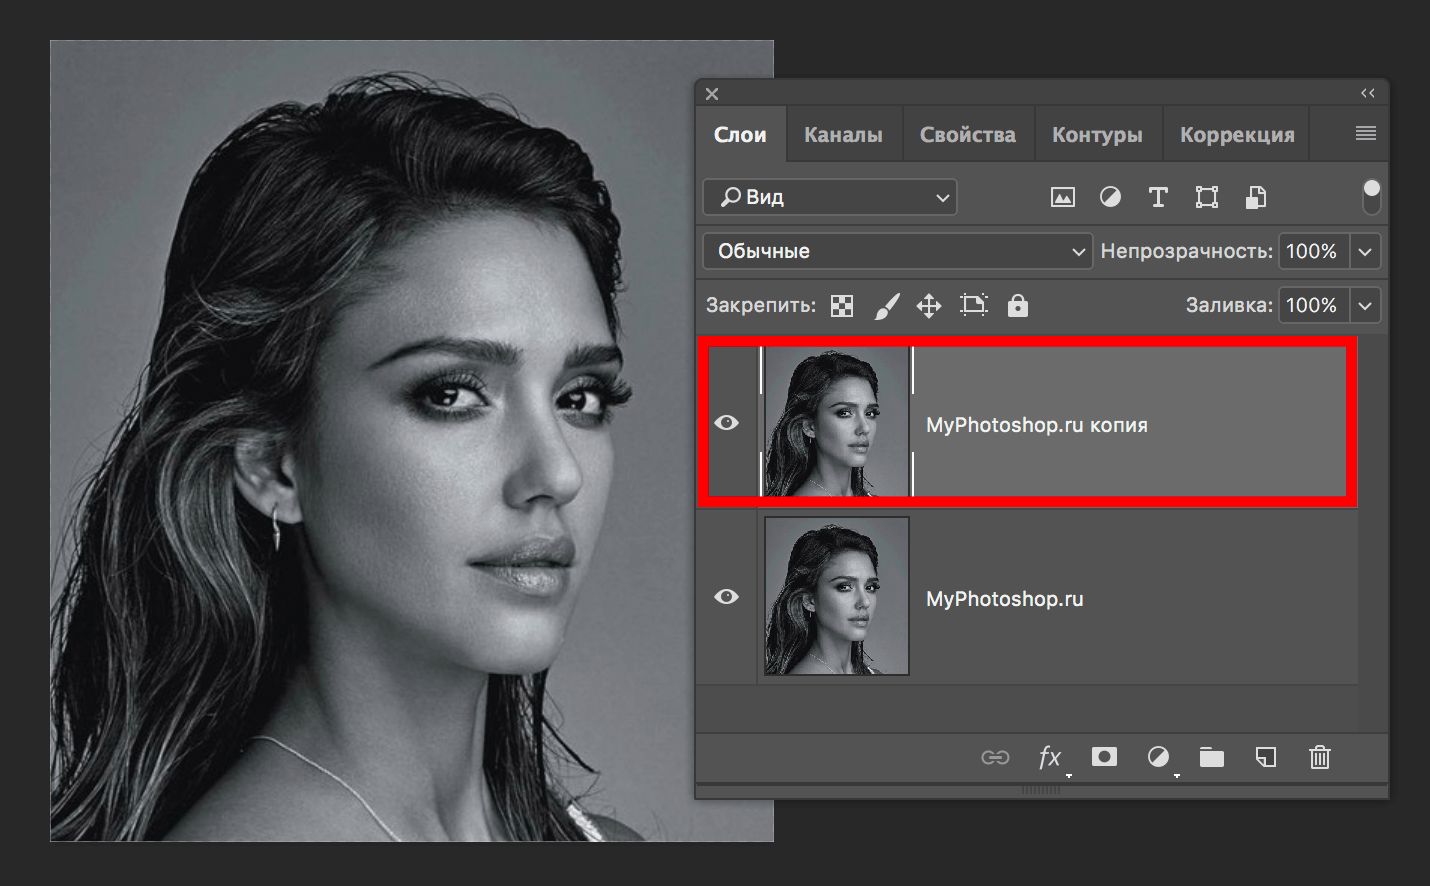Add a layer mask
The width and height of the screenshot is (1430, 886).
click(x=1104, y=756)
